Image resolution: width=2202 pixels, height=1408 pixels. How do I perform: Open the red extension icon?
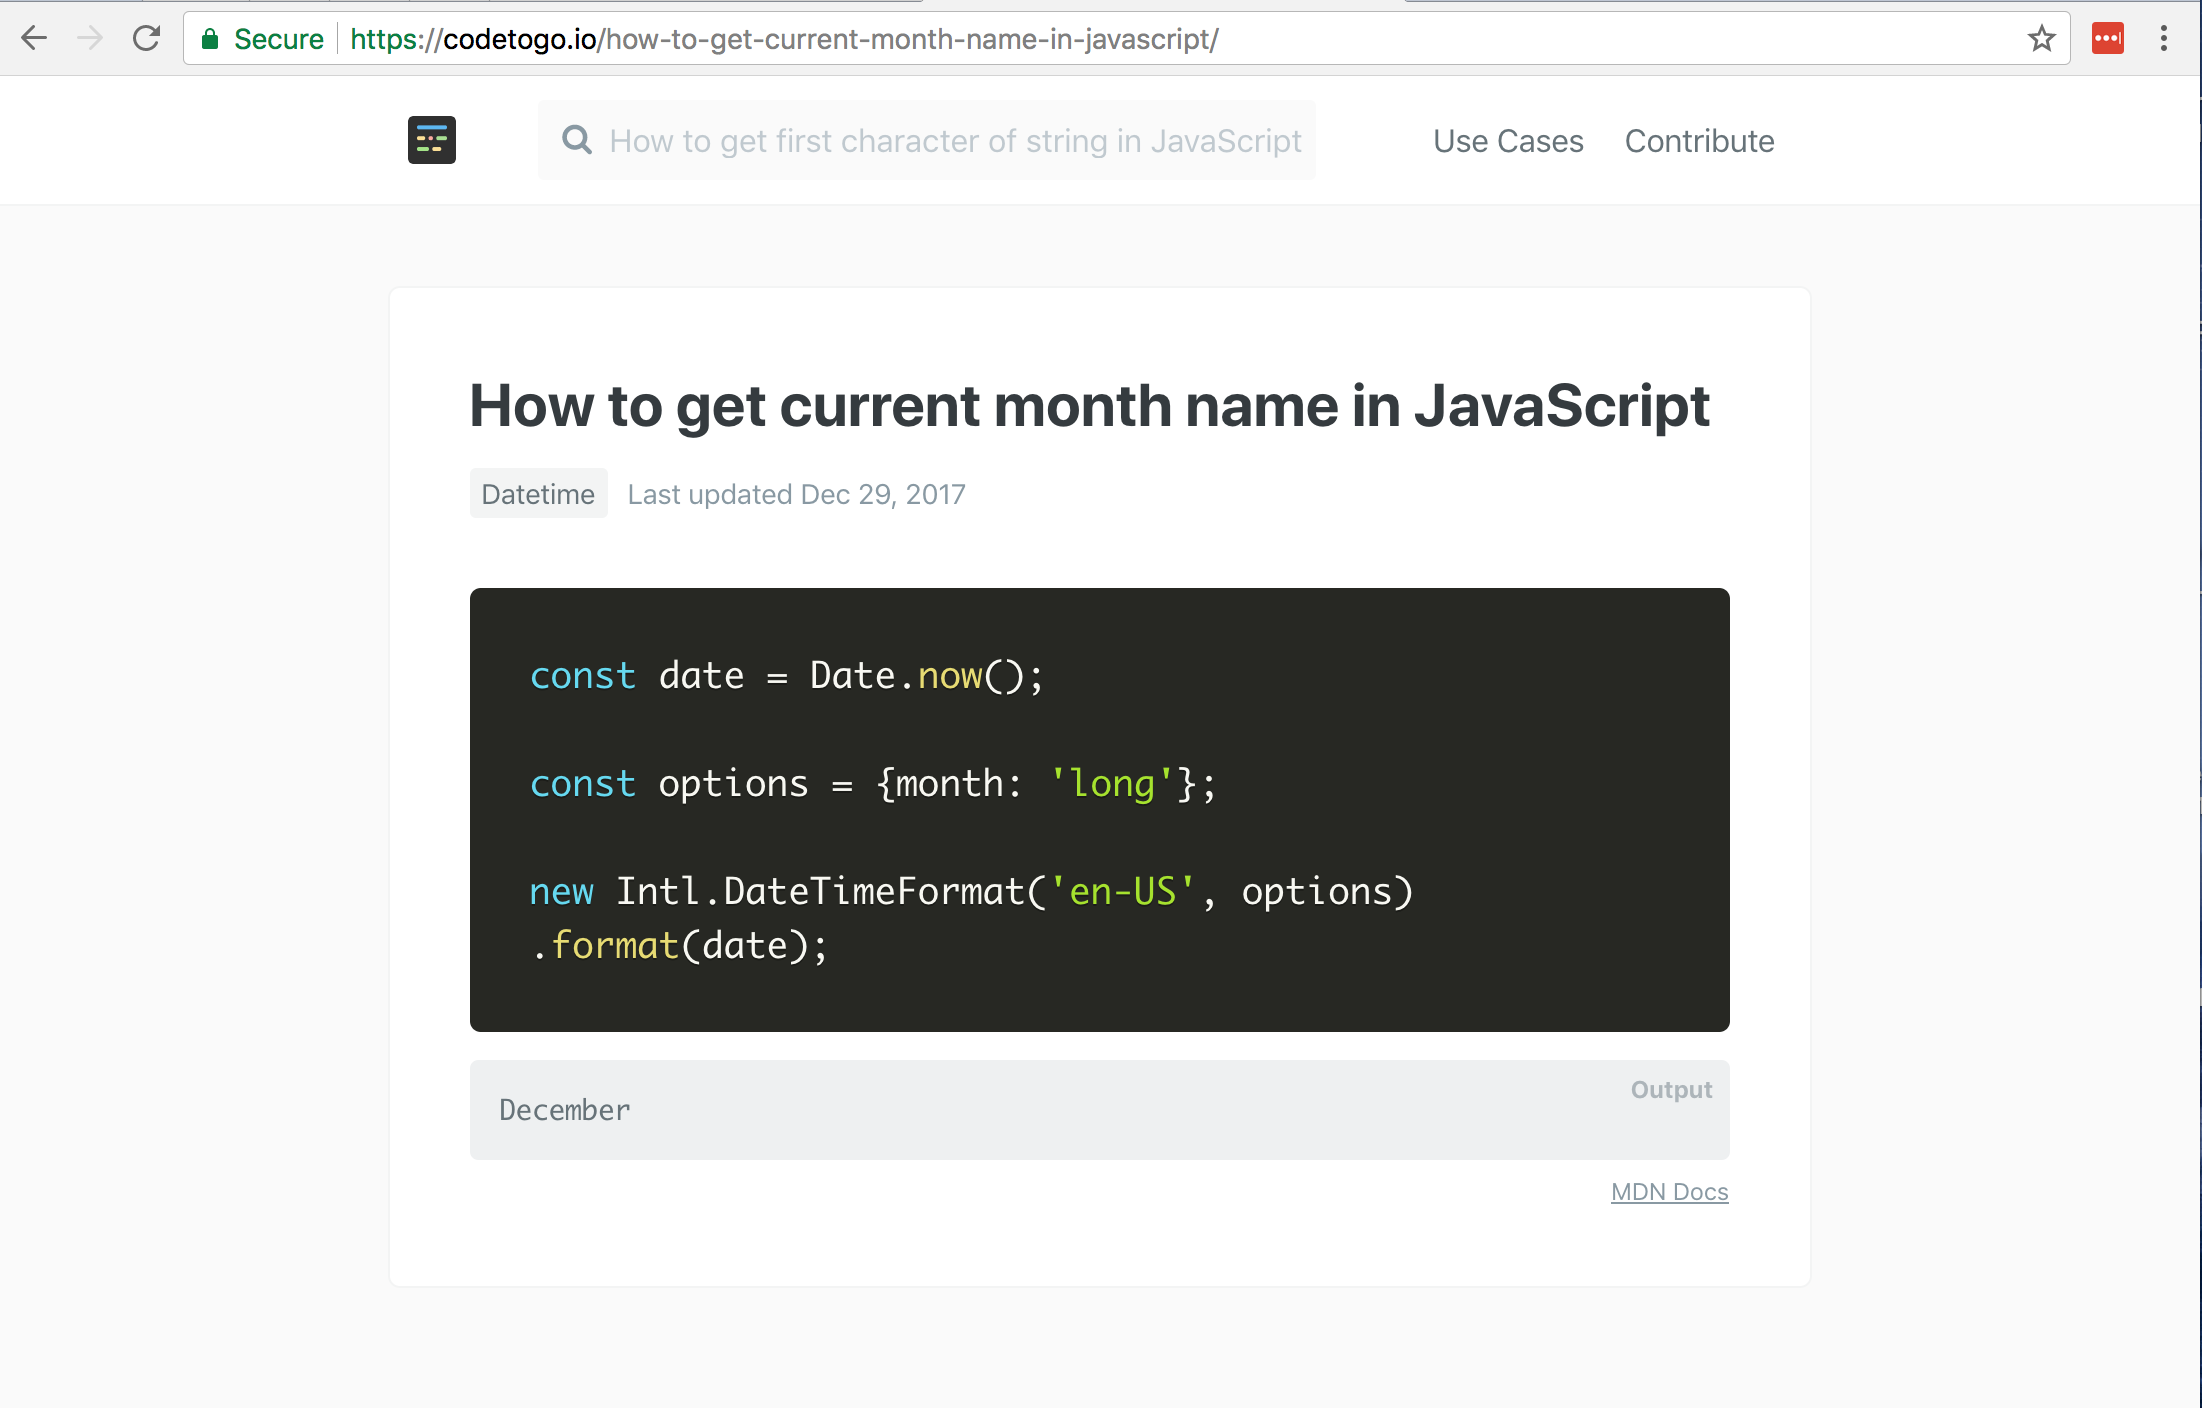2107,39
